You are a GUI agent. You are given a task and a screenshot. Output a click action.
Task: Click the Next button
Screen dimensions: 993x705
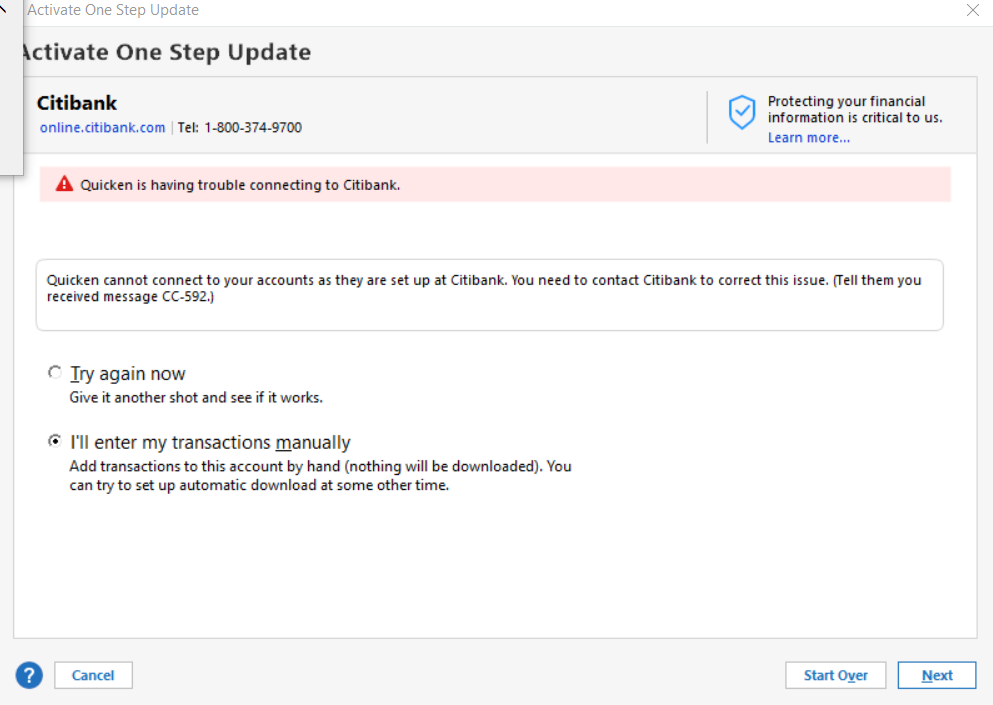936,675
